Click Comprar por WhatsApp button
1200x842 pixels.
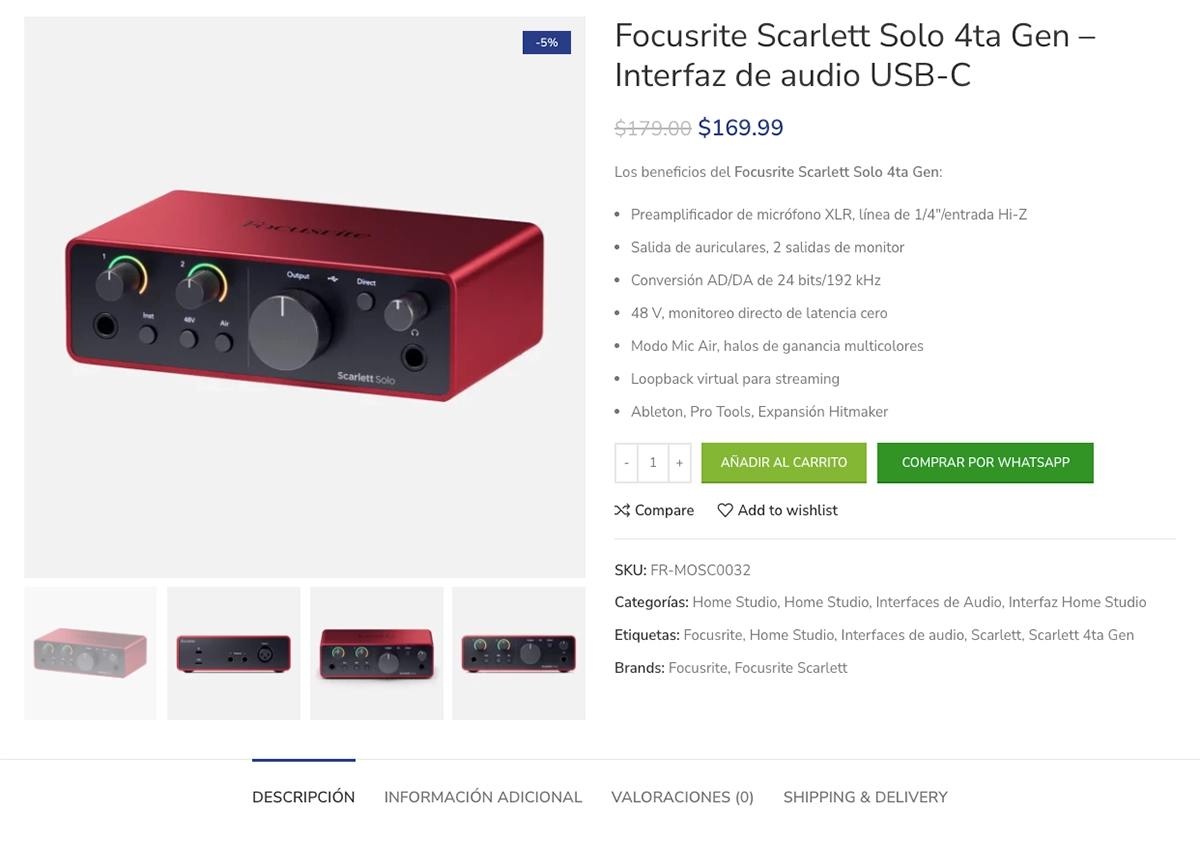click(x=985, y=463)
